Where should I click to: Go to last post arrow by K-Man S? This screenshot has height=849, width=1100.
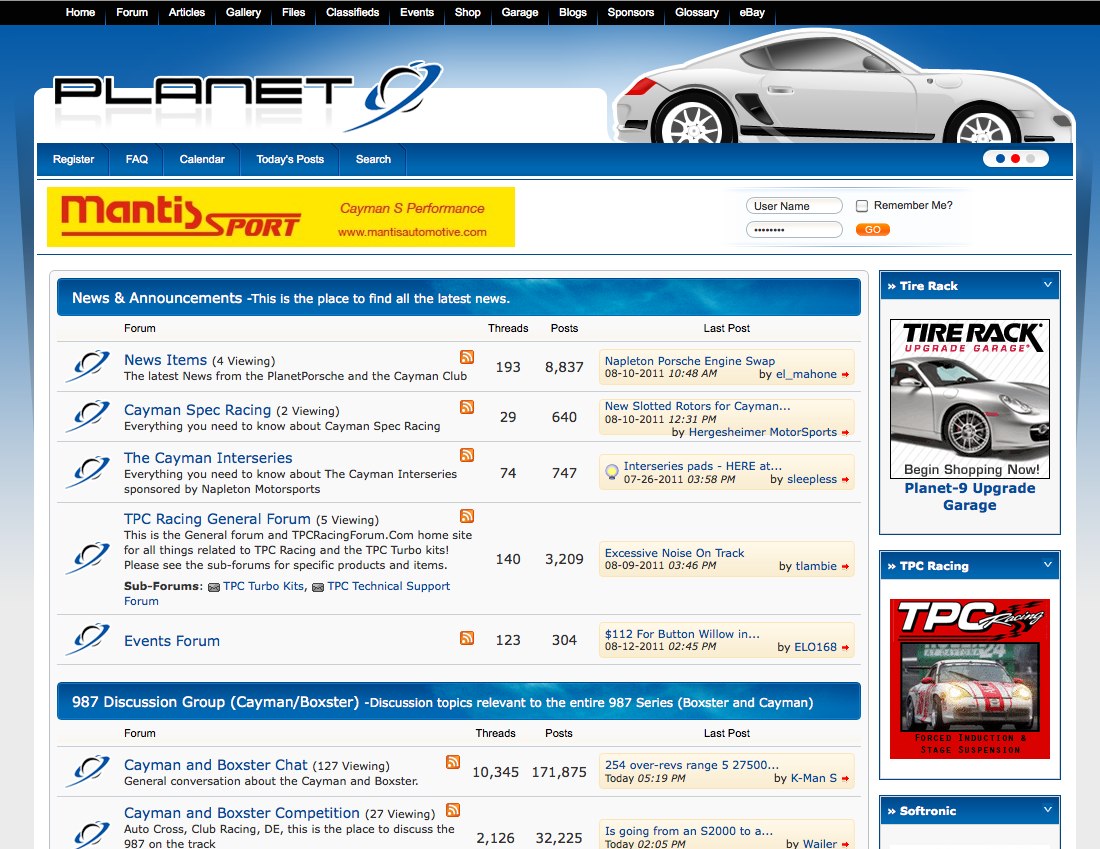pos(845,779)
